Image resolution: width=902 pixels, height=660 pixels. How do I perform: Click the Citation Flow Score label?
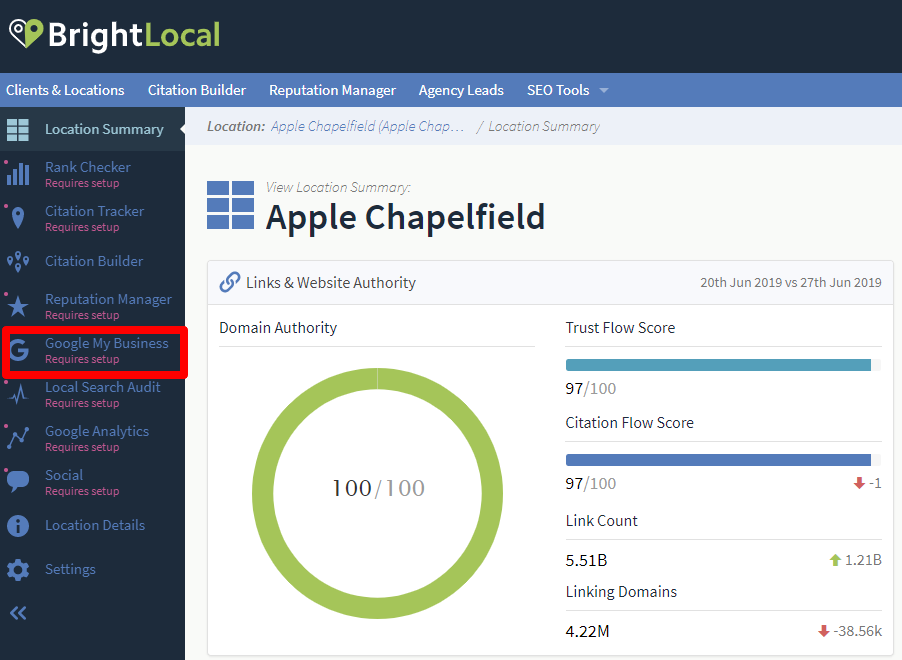(x=629, y=423)
